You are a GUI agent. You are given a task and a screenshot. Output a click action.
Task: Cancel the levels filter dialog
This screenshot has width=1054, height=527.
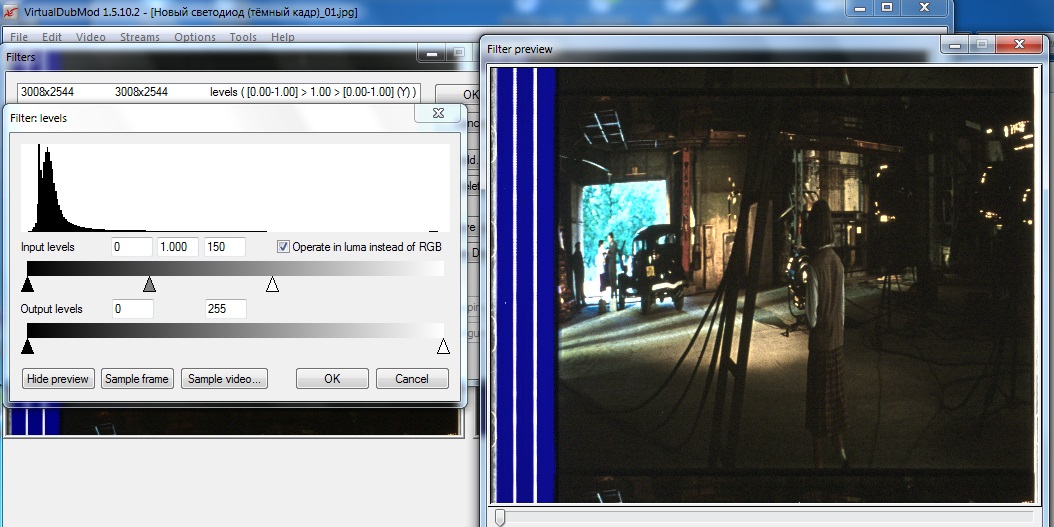[412, 379]
